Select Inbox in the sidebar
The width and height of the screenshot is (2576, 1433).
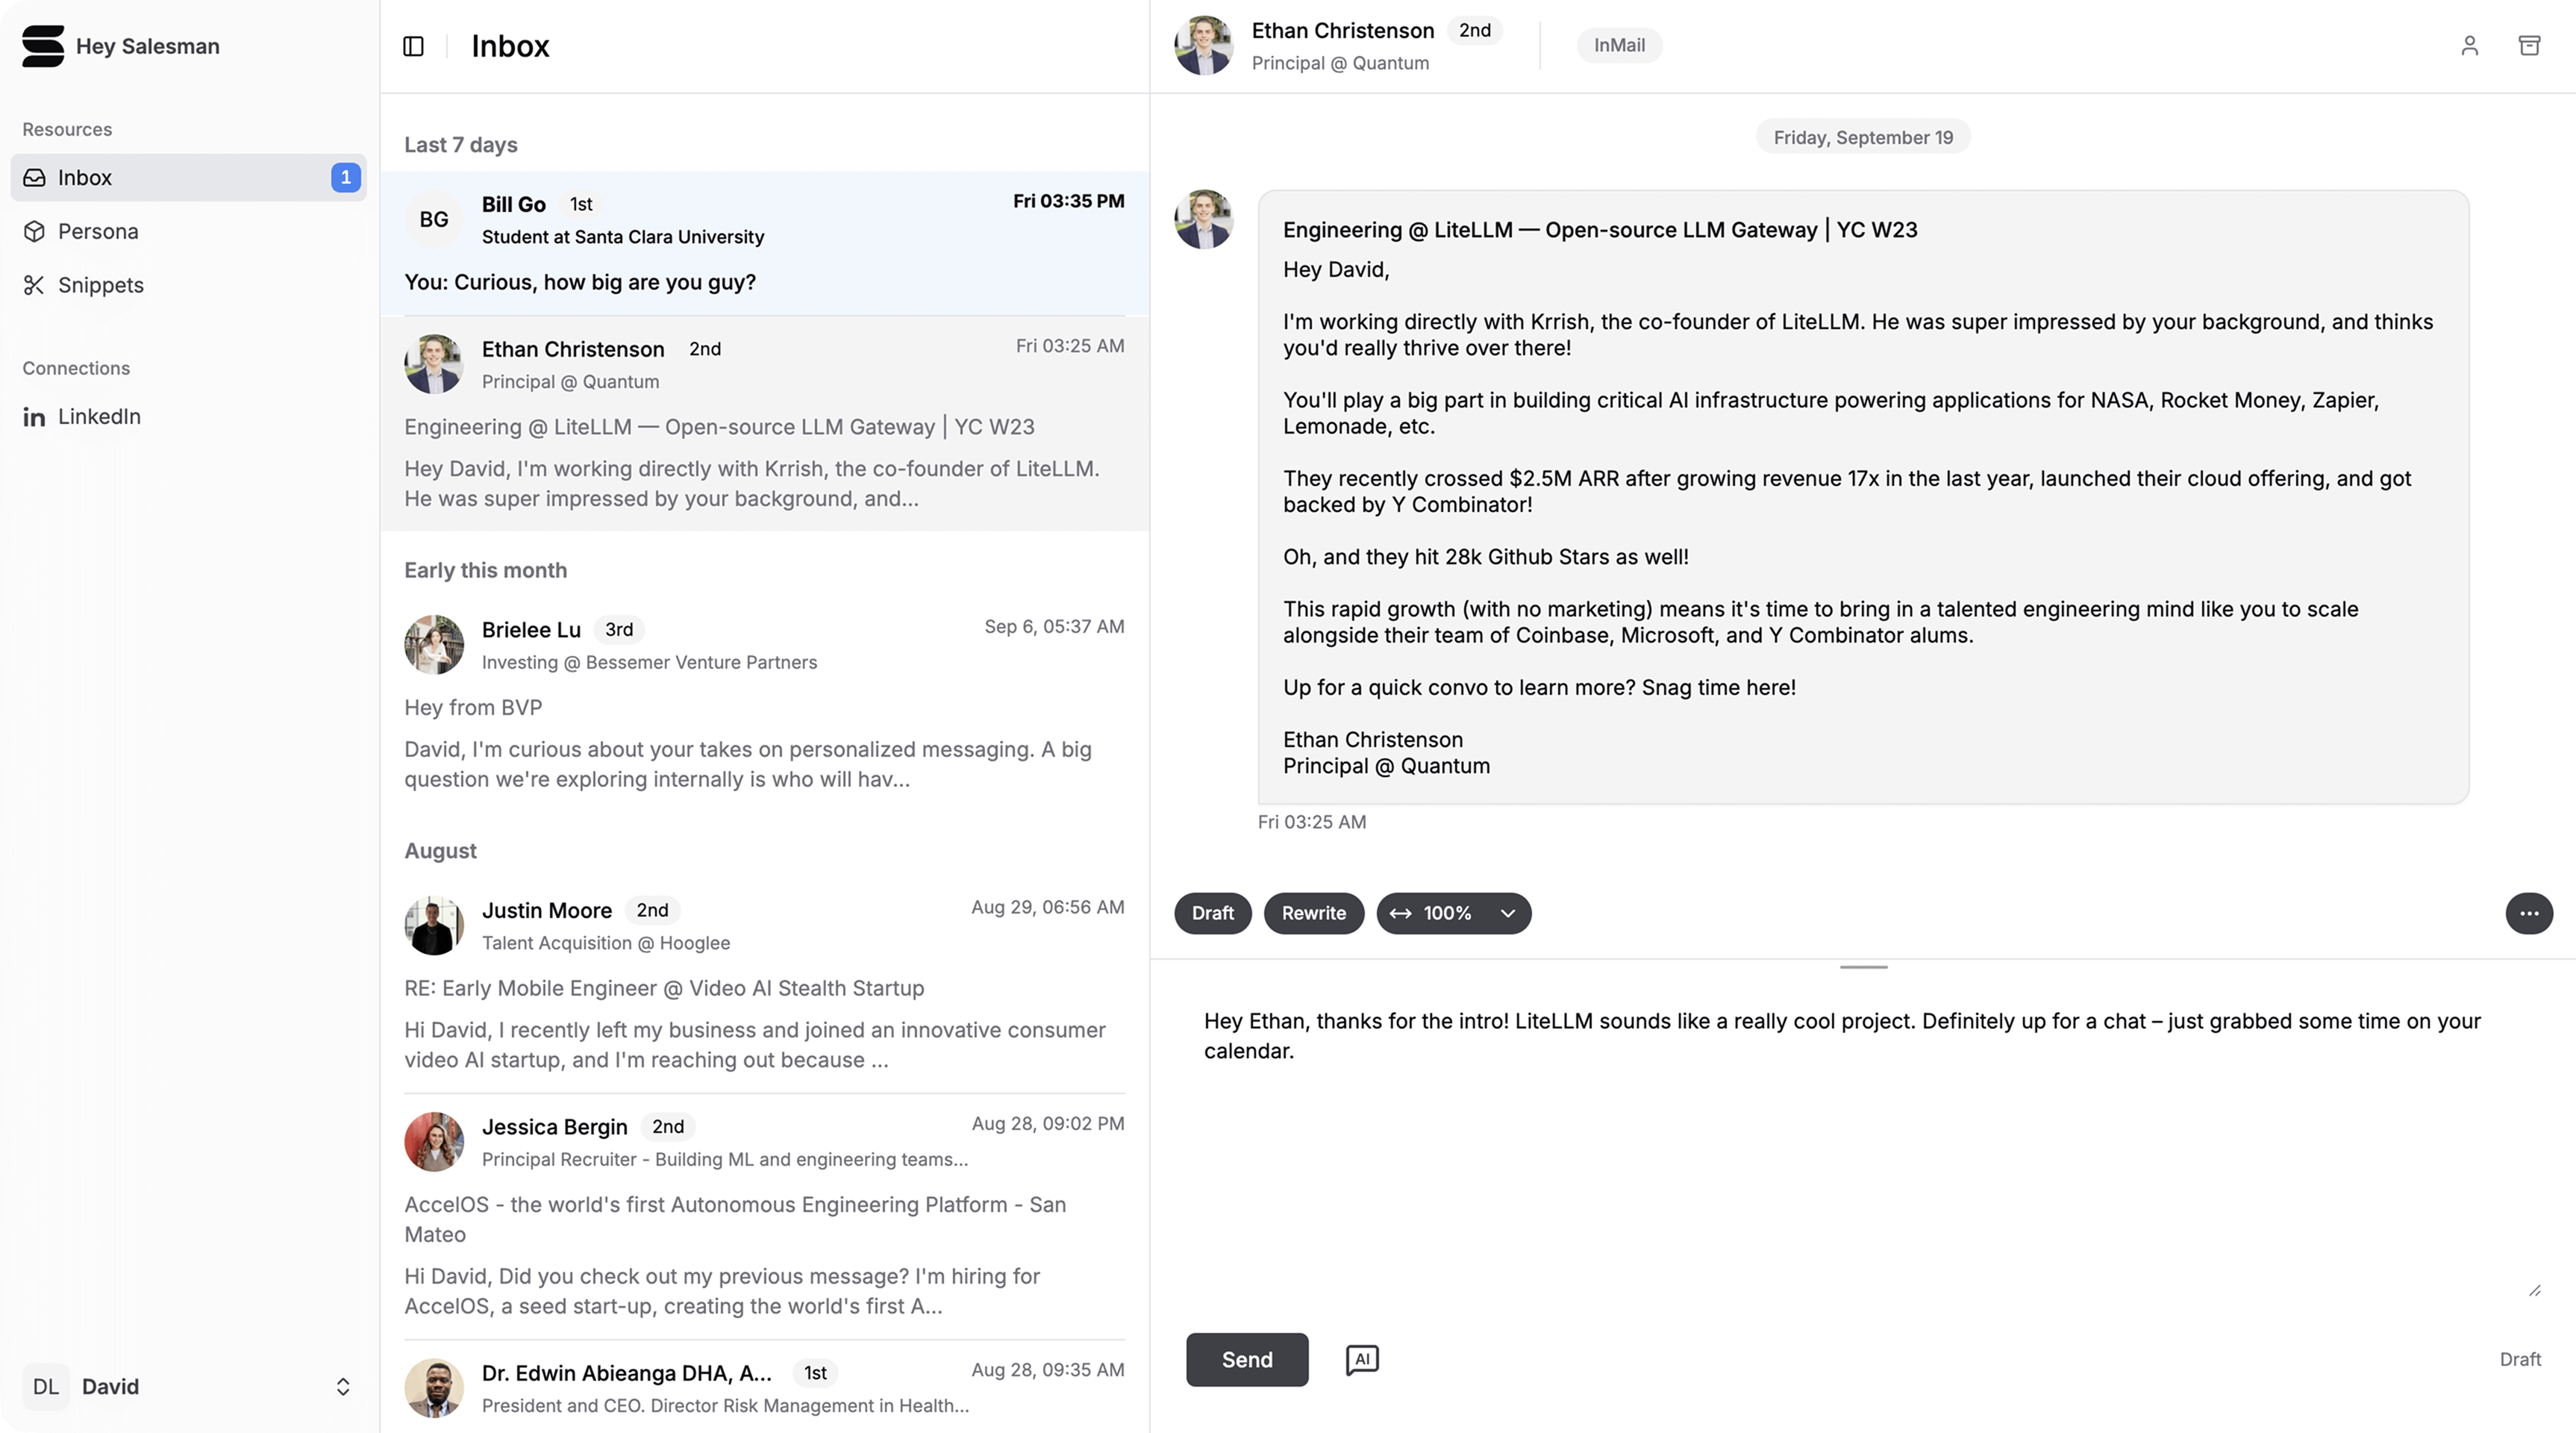point(85,177)
